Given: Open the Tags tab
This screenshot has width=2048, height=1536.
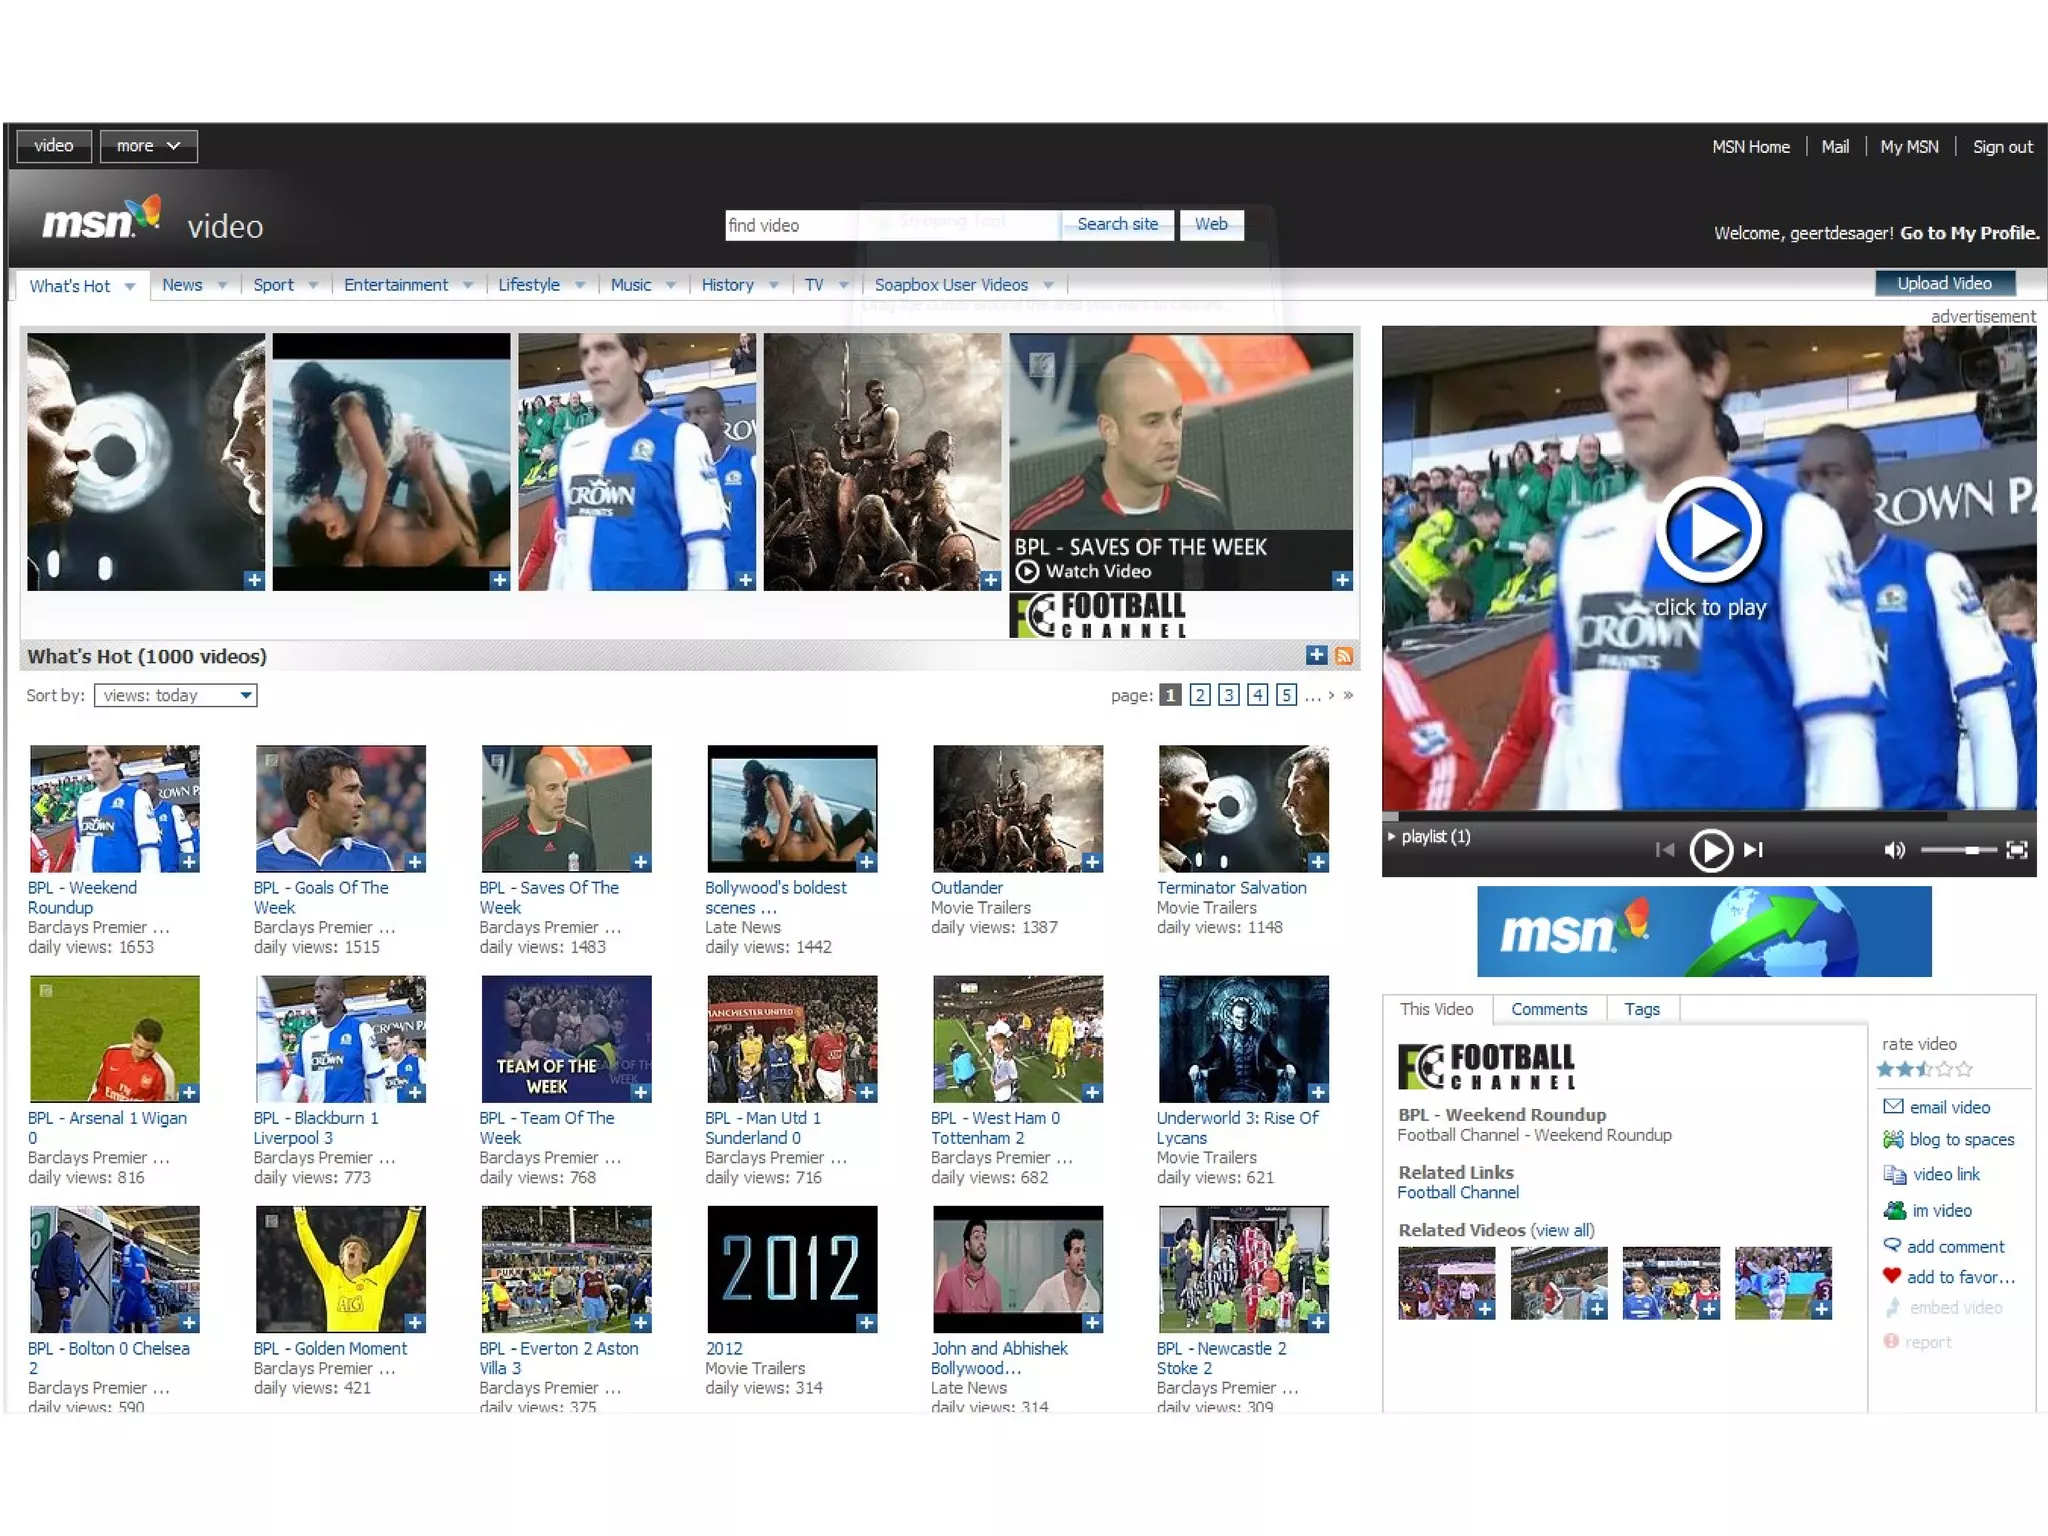Looking at the screenshot, I should (1641, 1009).
